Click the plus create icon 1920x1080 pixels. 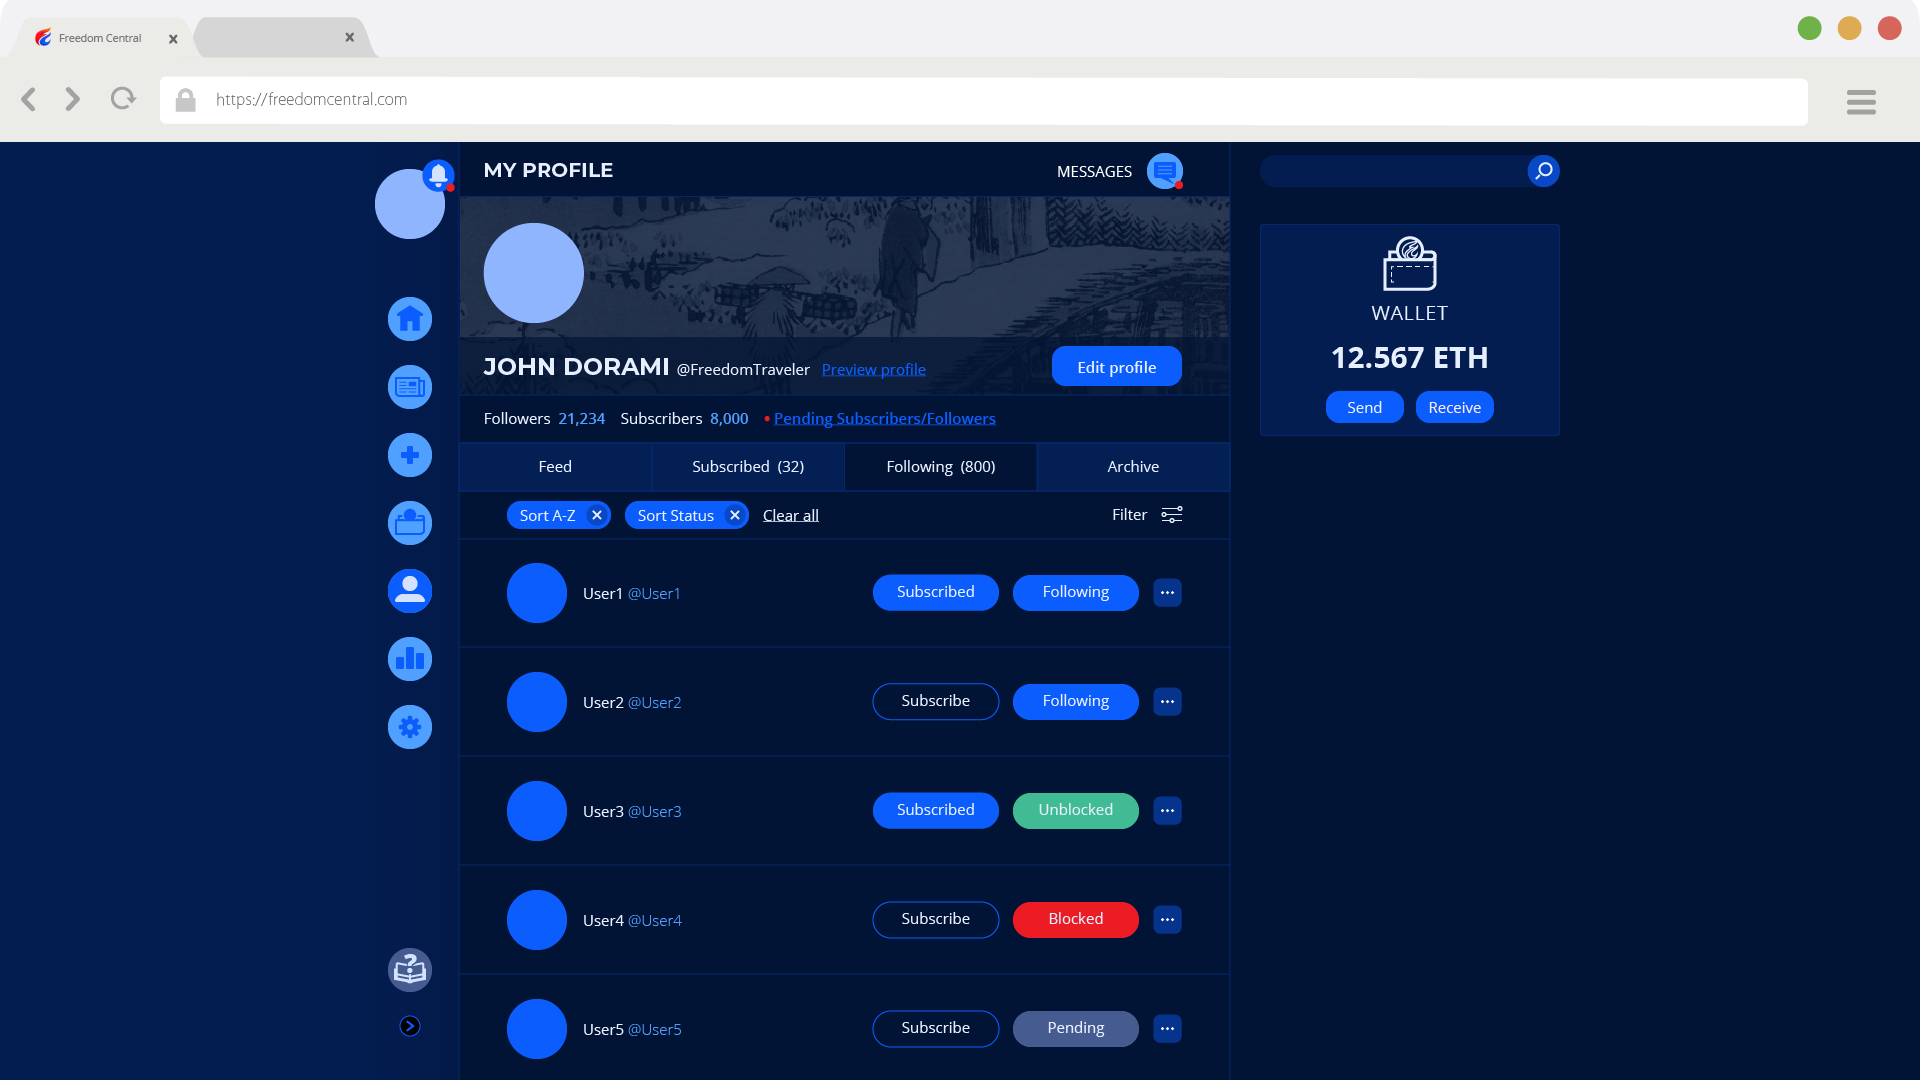410,455
